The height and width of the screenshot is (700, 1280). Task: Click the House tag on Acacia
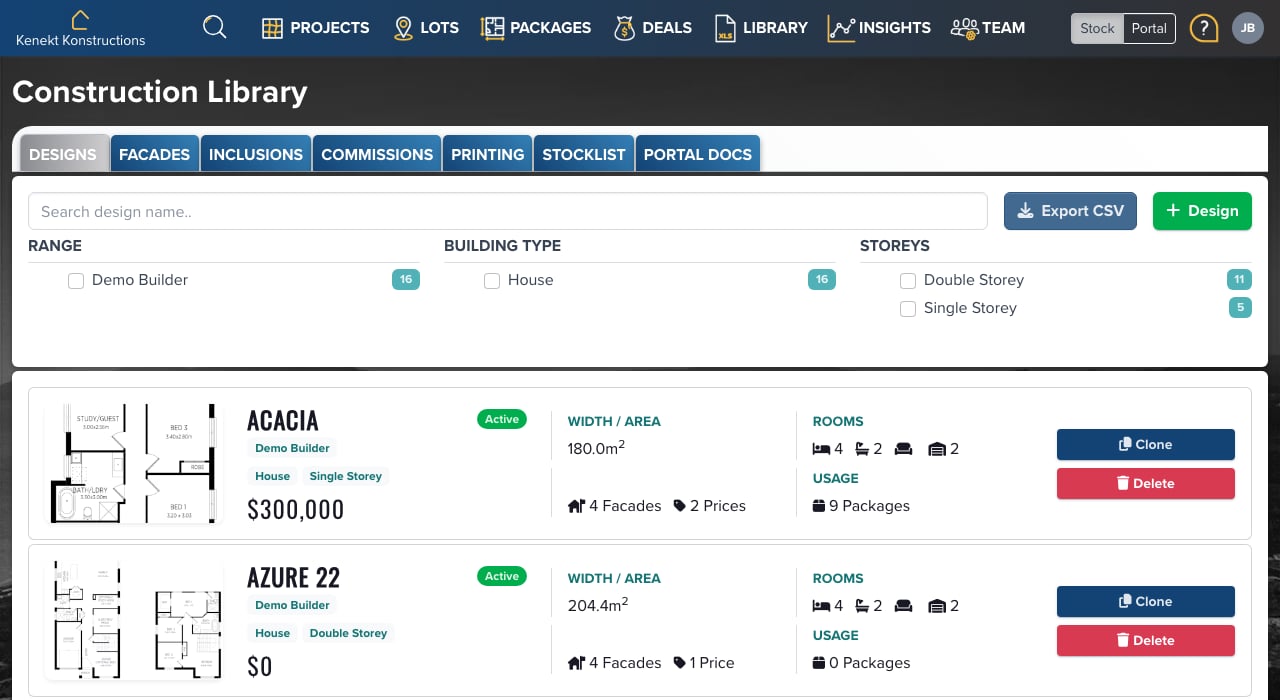pos(272,476)
